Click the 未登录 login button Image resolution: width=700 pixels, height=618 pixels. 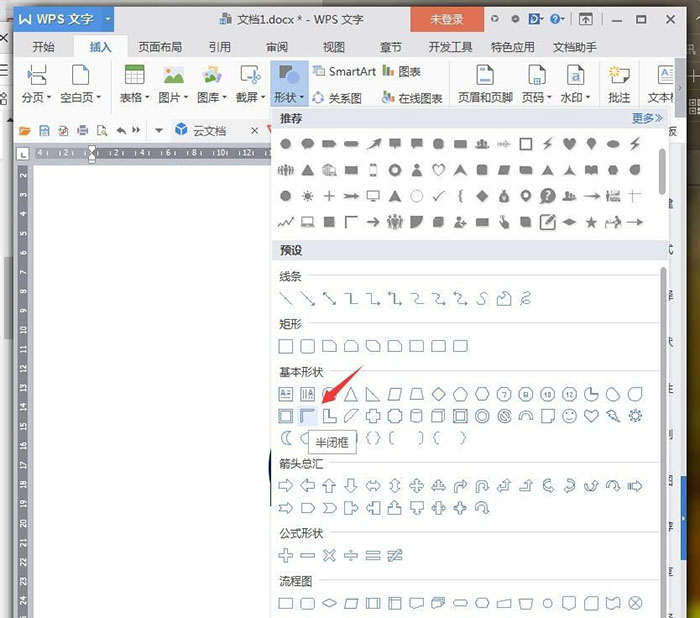[446, 19]
